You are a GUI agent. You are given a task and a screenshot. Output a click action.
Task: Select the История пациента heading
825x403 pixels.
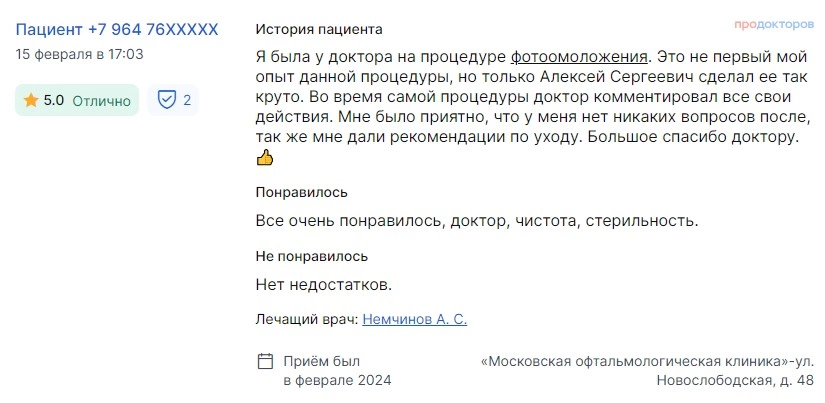319,29
